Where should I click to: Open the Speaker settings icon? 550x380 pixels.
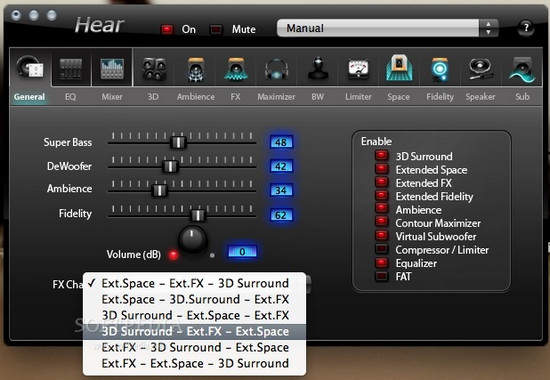click(480, 69)
